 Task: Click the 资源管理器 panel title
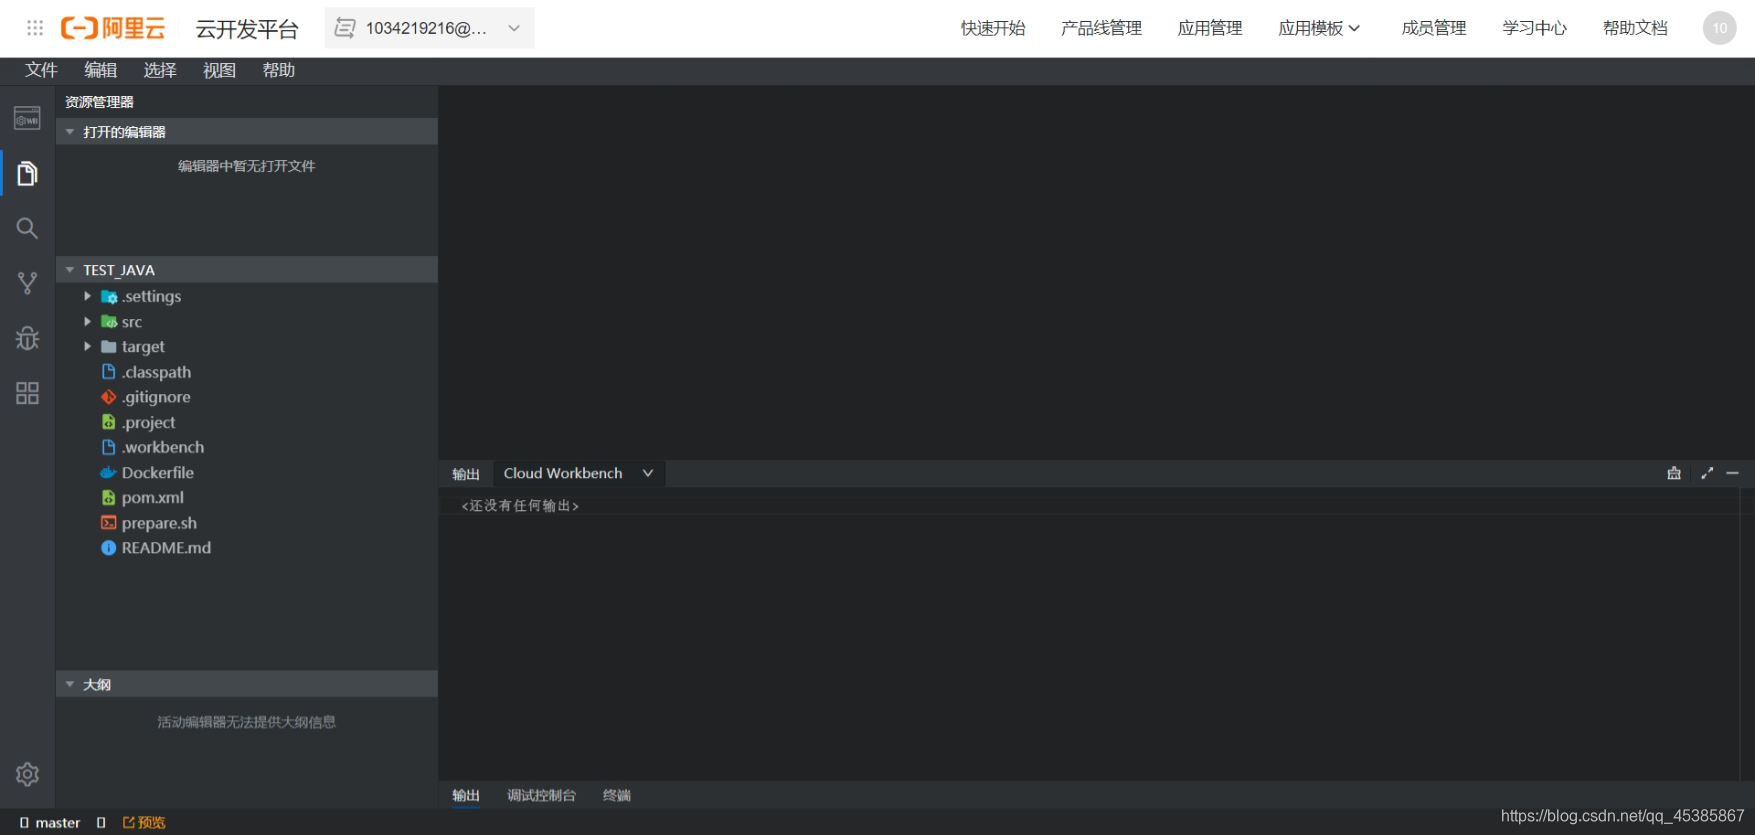pyautogui.click(x=99, y=102)
